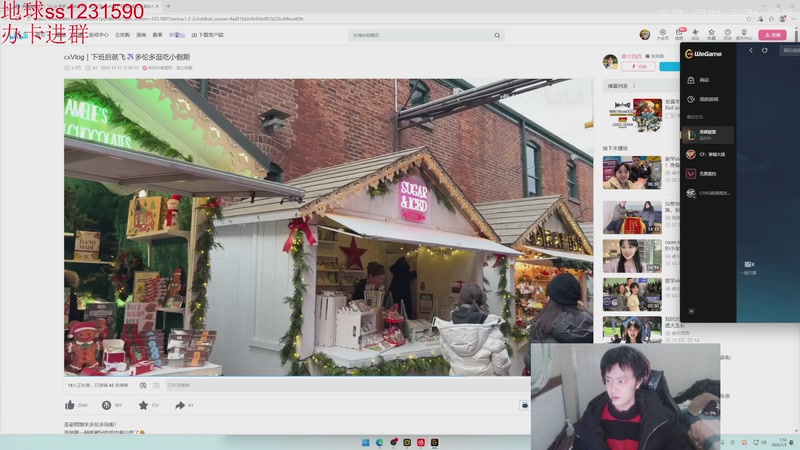Expand the 弹幕列表 danmaku list panel

point(641,86)
